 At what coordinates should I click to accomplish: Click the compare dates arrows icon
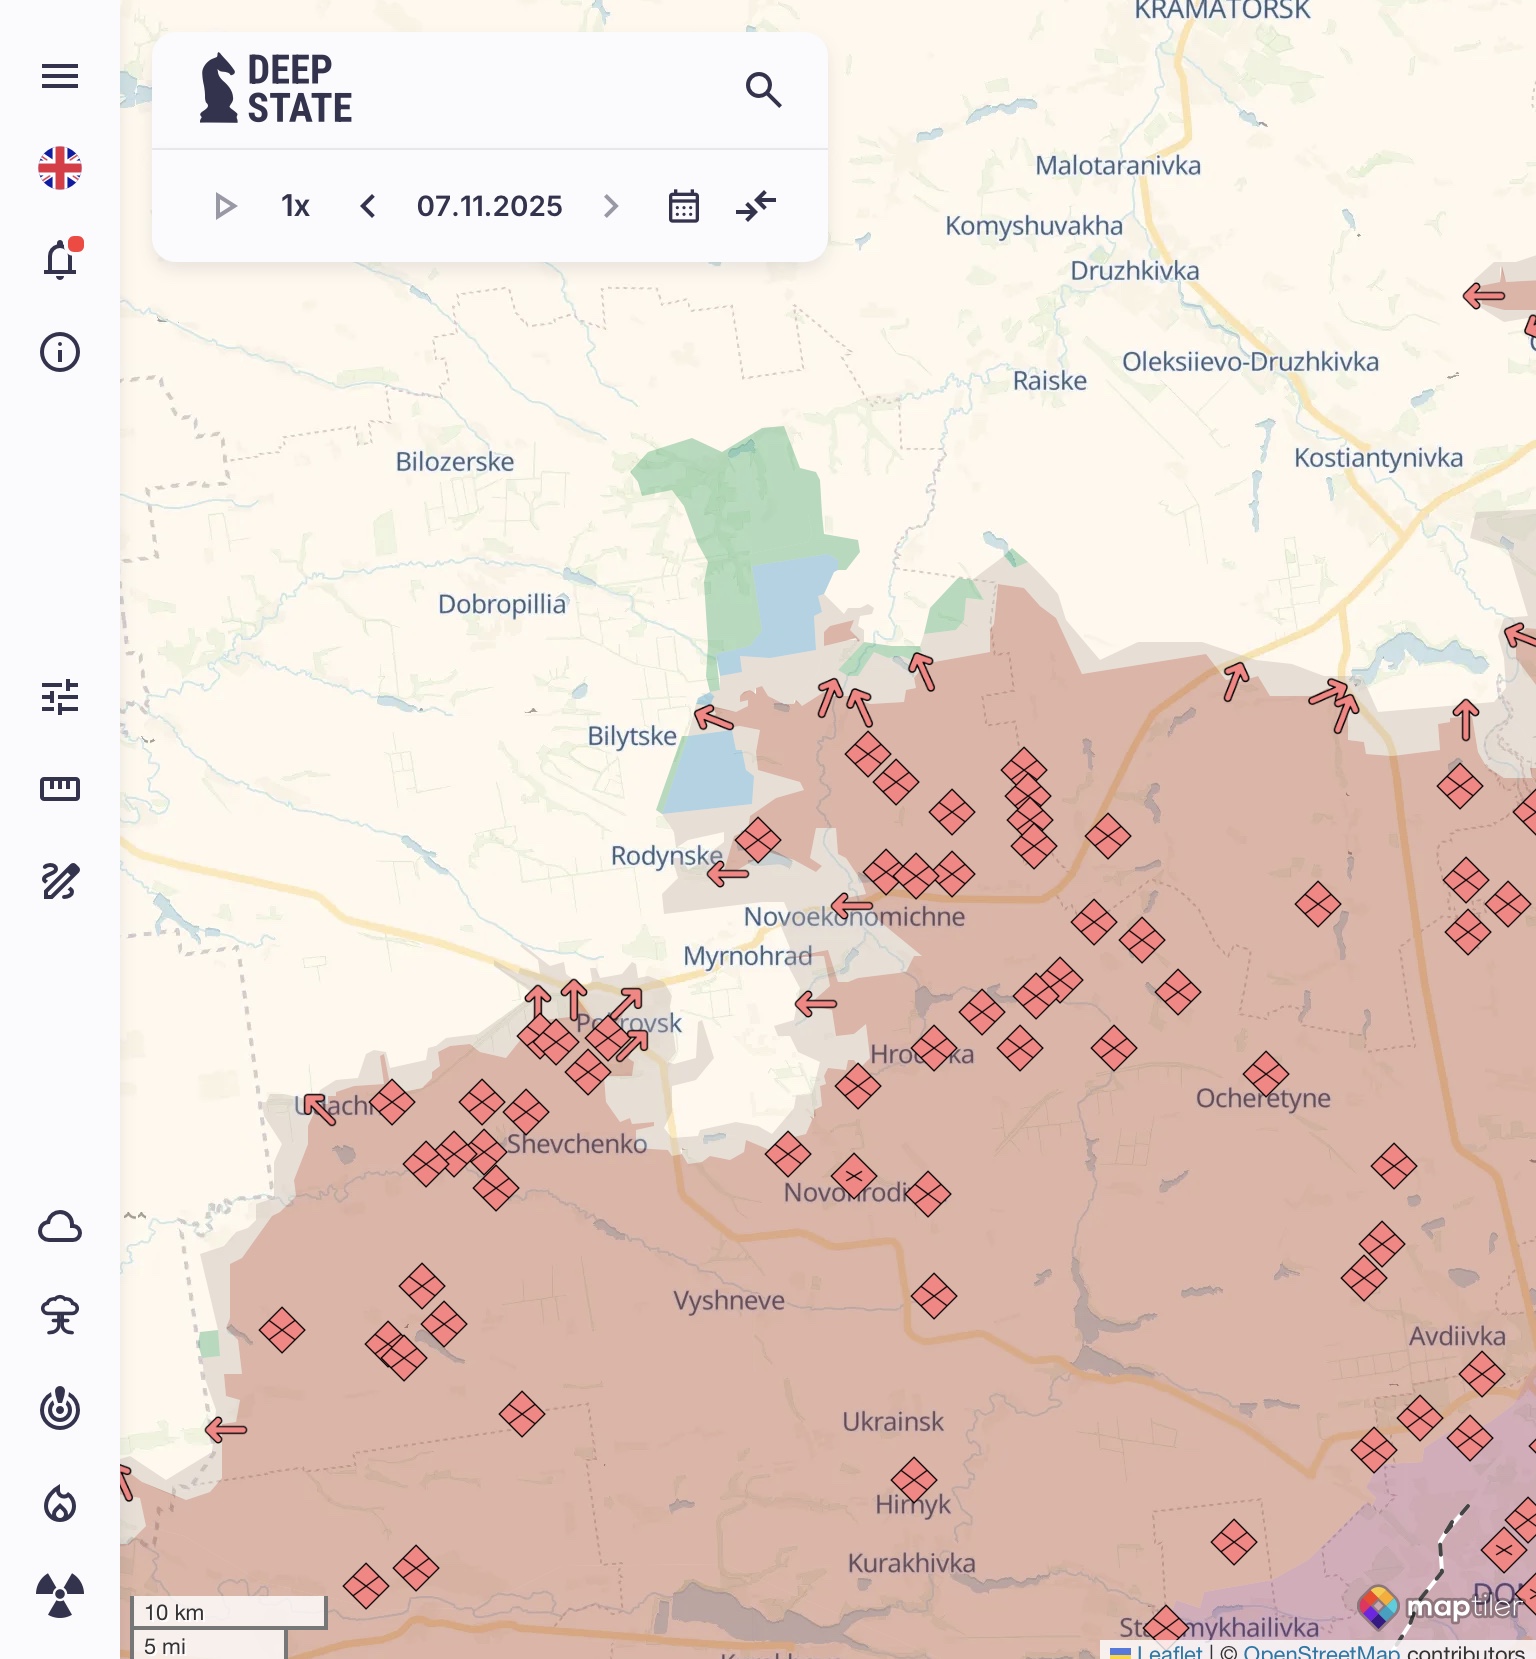756,206
